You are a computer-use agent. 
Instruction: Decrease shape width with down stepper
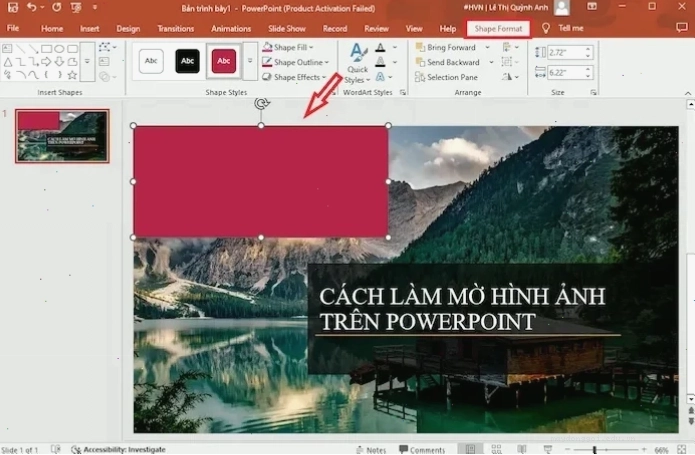588,75
